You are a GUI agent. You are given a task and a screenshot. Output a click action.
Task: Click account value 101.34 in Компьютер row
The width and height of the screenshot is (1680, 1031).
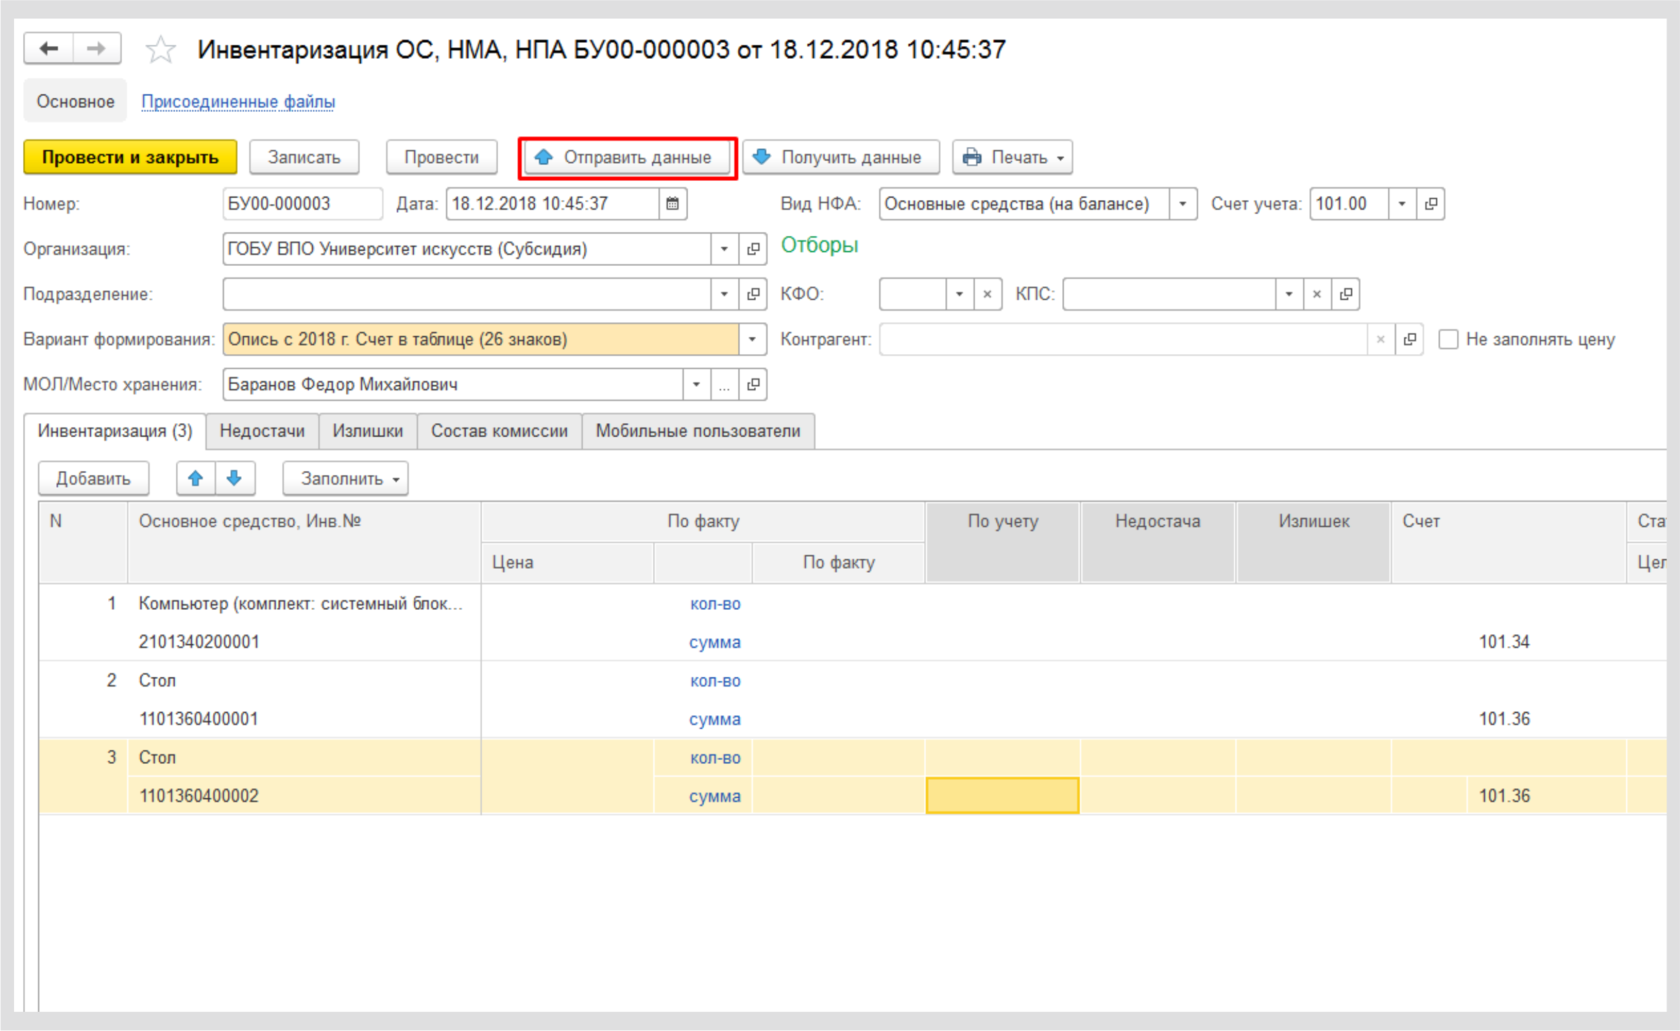click(x=1504, y=642)
